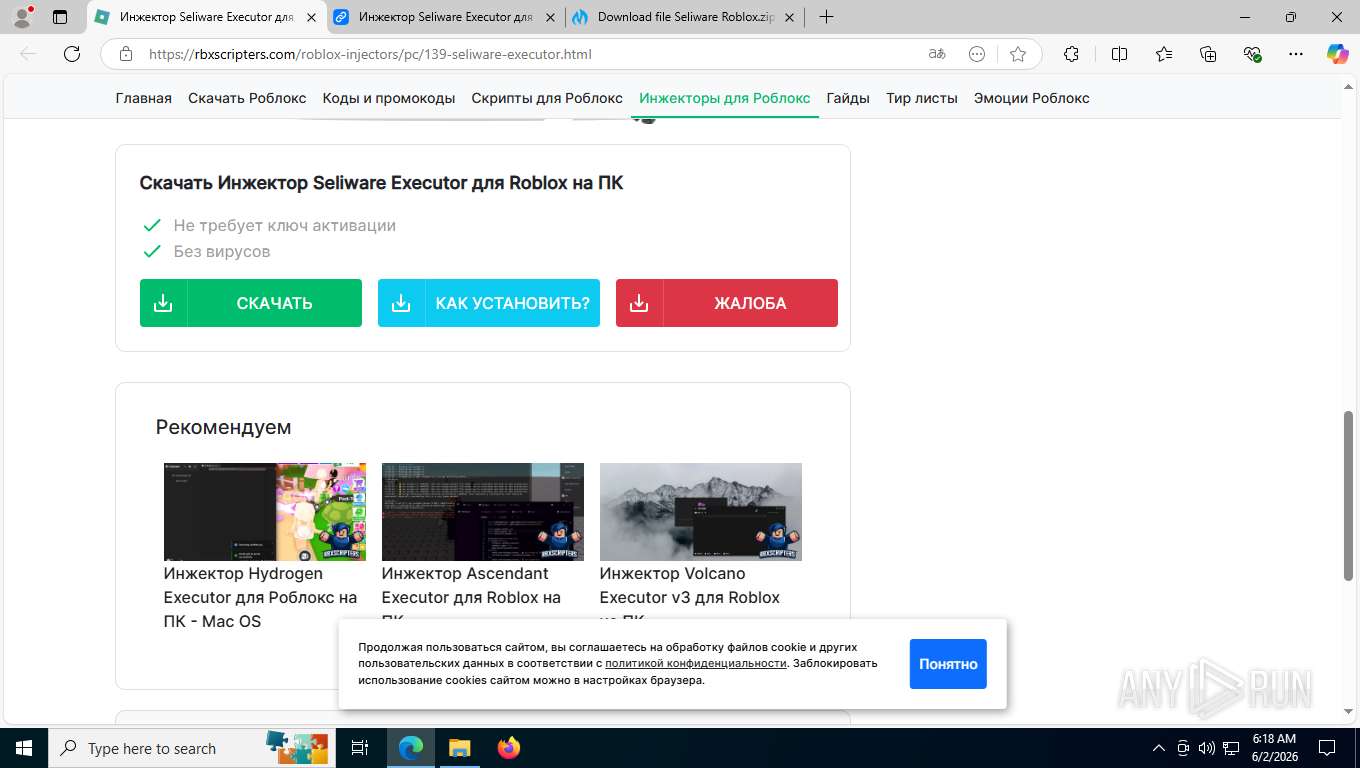The width and height of the screenshot is (1360, 768).
Task: Open Copilot sidebar icon
Action: tap(1337, 54)
